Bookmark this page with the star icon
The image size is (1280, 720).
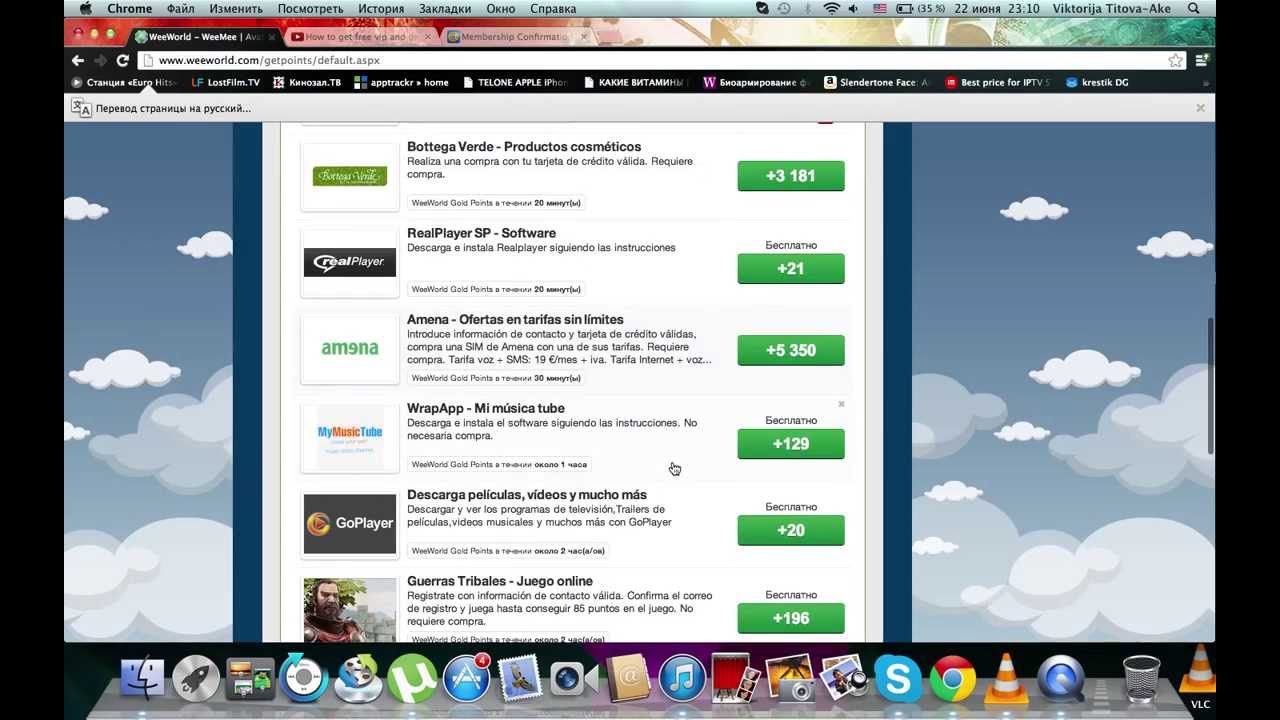[x=1176, y=60]
